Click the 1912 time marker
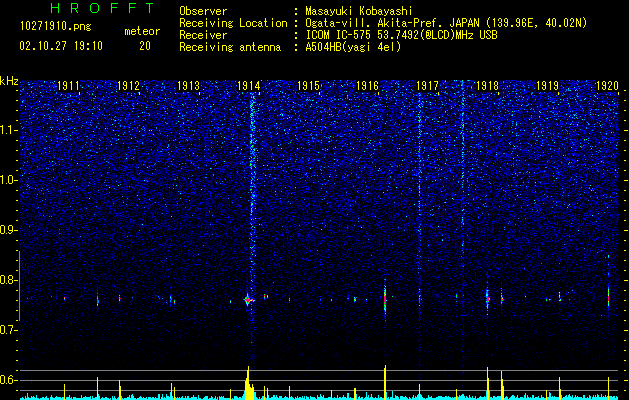Viewport: 629px width, 400px height. click(x=128, y=86)
